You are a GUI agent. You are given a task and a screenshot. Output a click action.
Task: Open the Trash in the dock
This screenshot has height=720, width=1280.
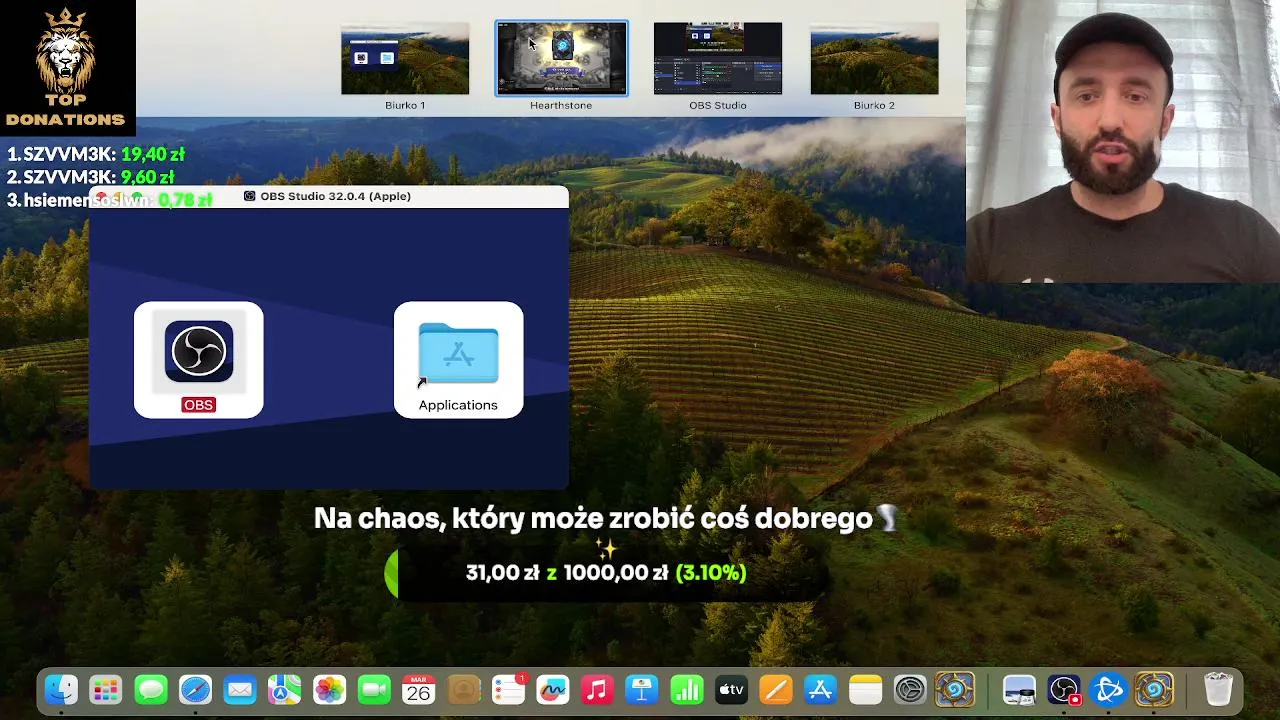click(1218, 690)
